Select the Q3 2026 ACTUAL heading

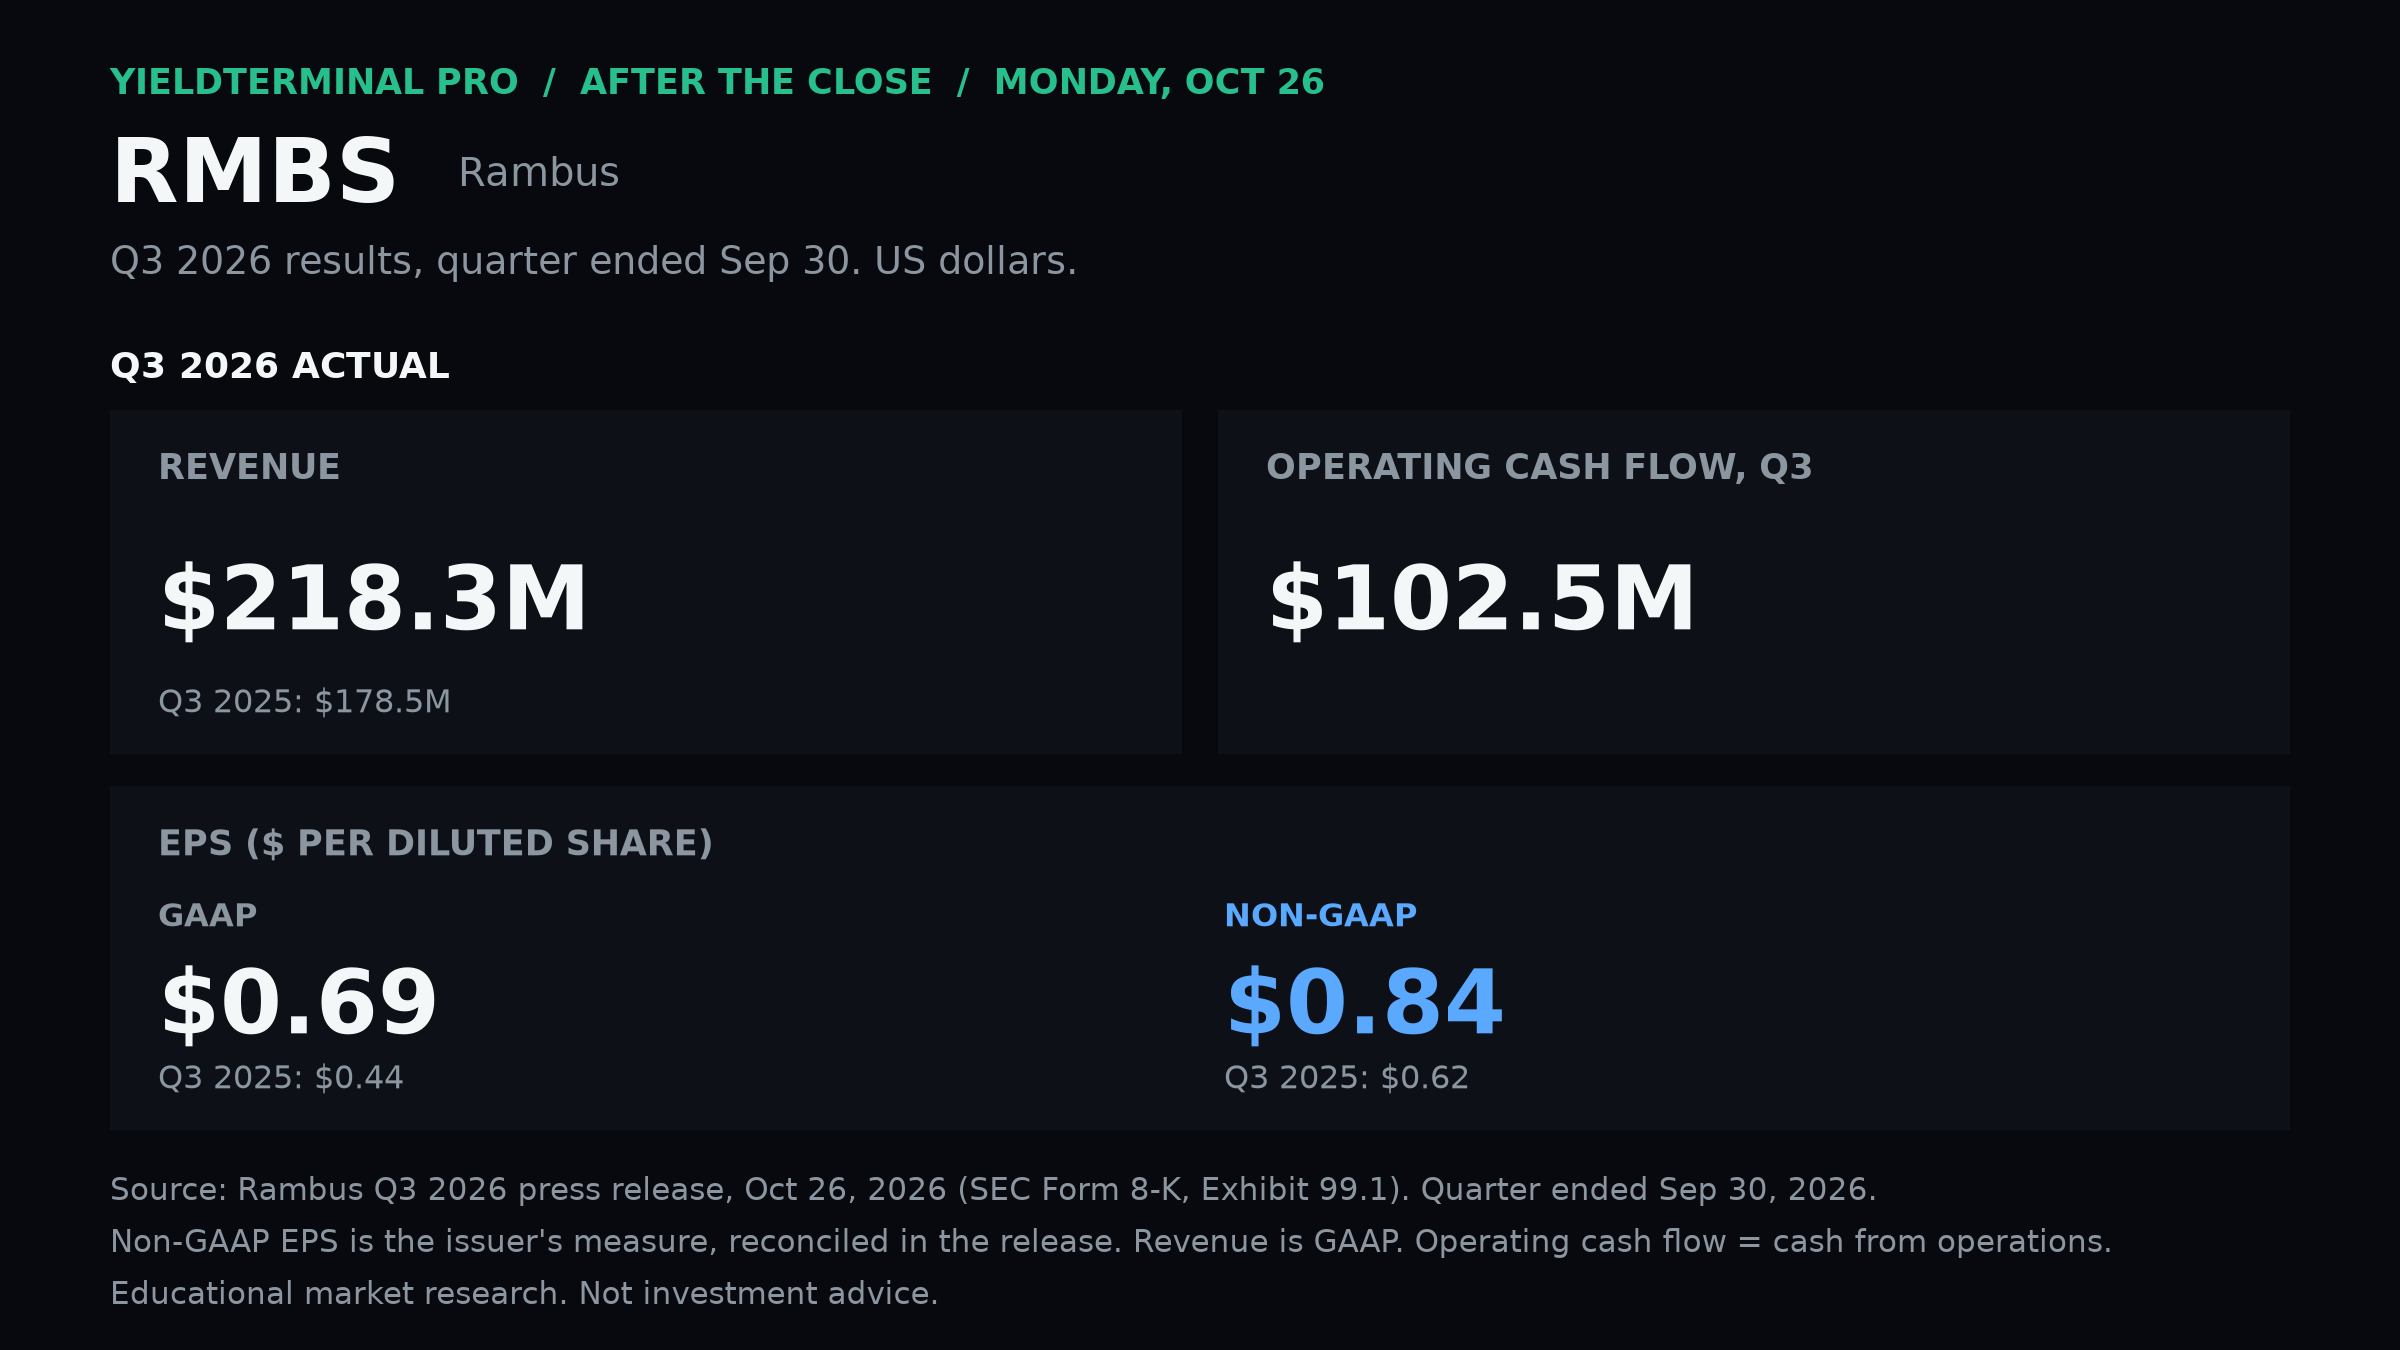pyautogui.click(x=280, y=366)
